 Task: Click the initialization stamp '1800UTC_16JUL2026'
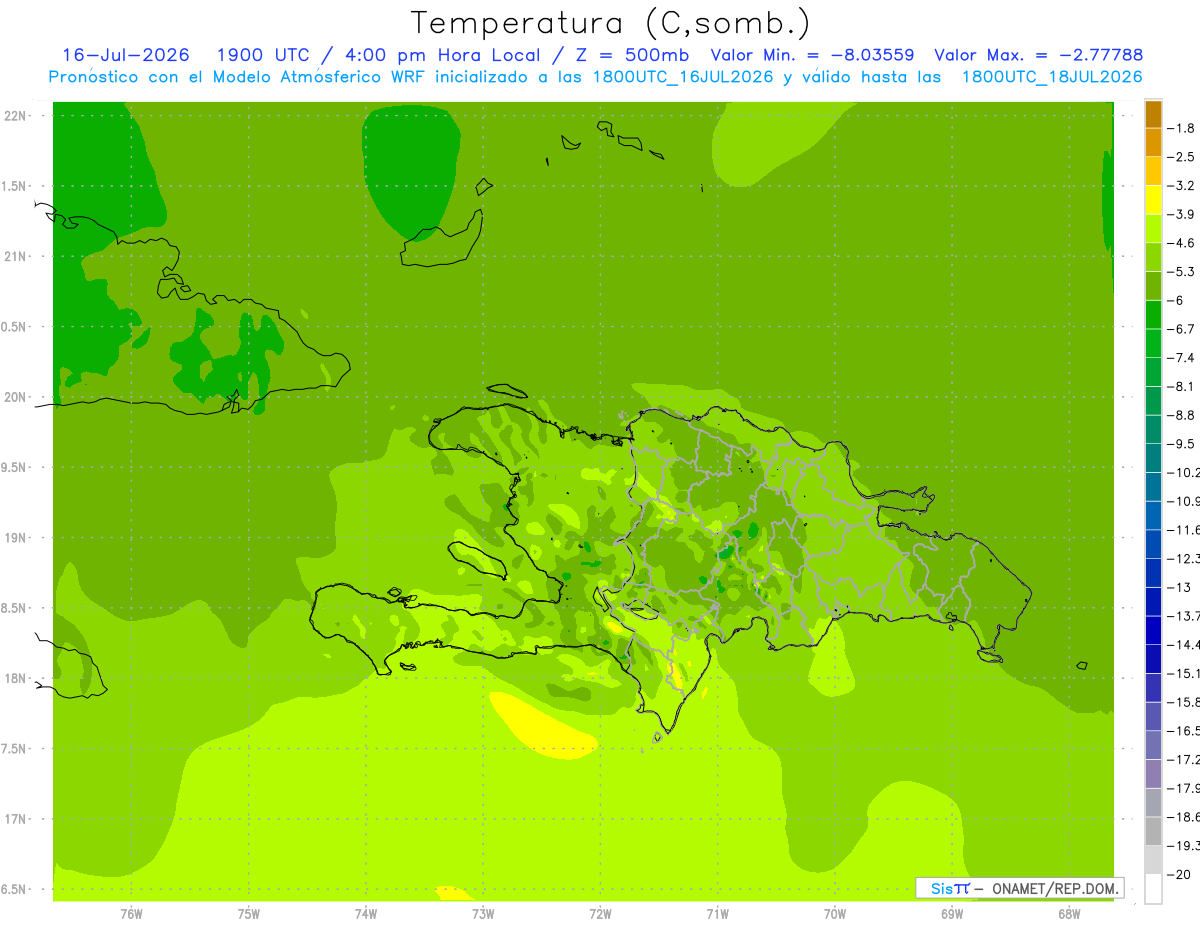pyautogui.click(x=684, y=77)
